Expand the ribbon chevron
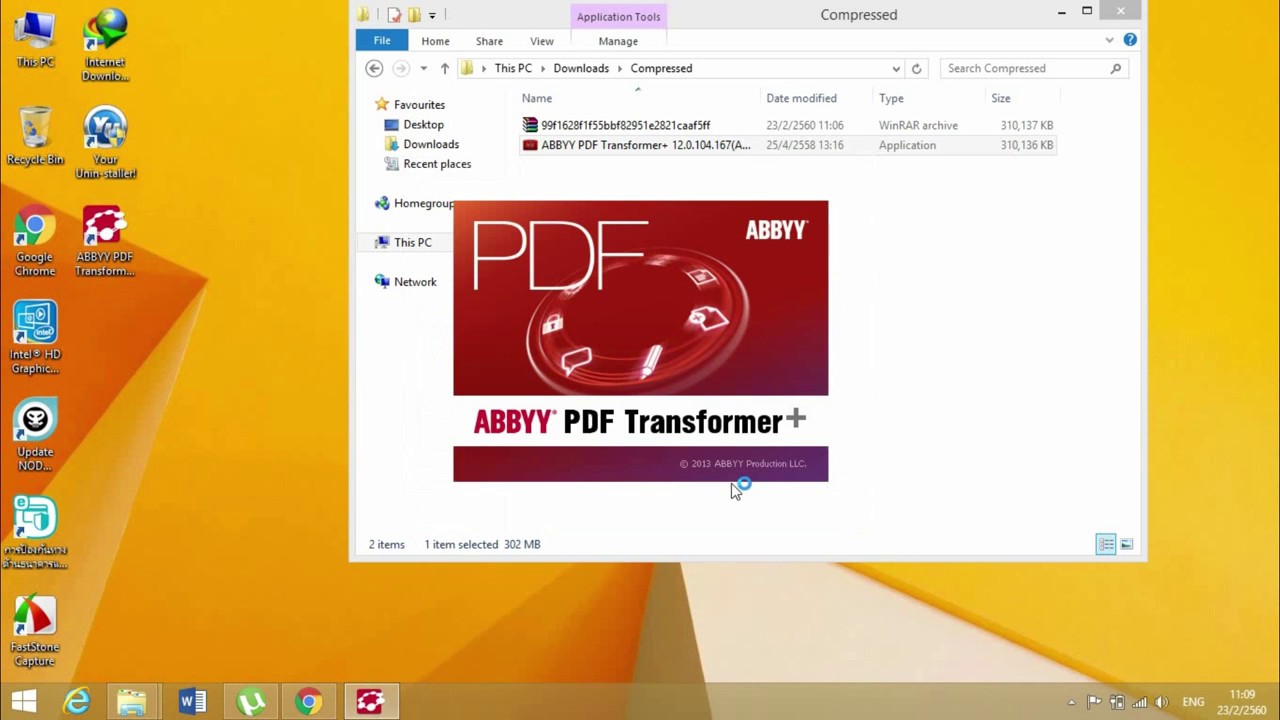Viewport: 1280px width, 720px height. pyautogui.click(x=1109, y=40)
